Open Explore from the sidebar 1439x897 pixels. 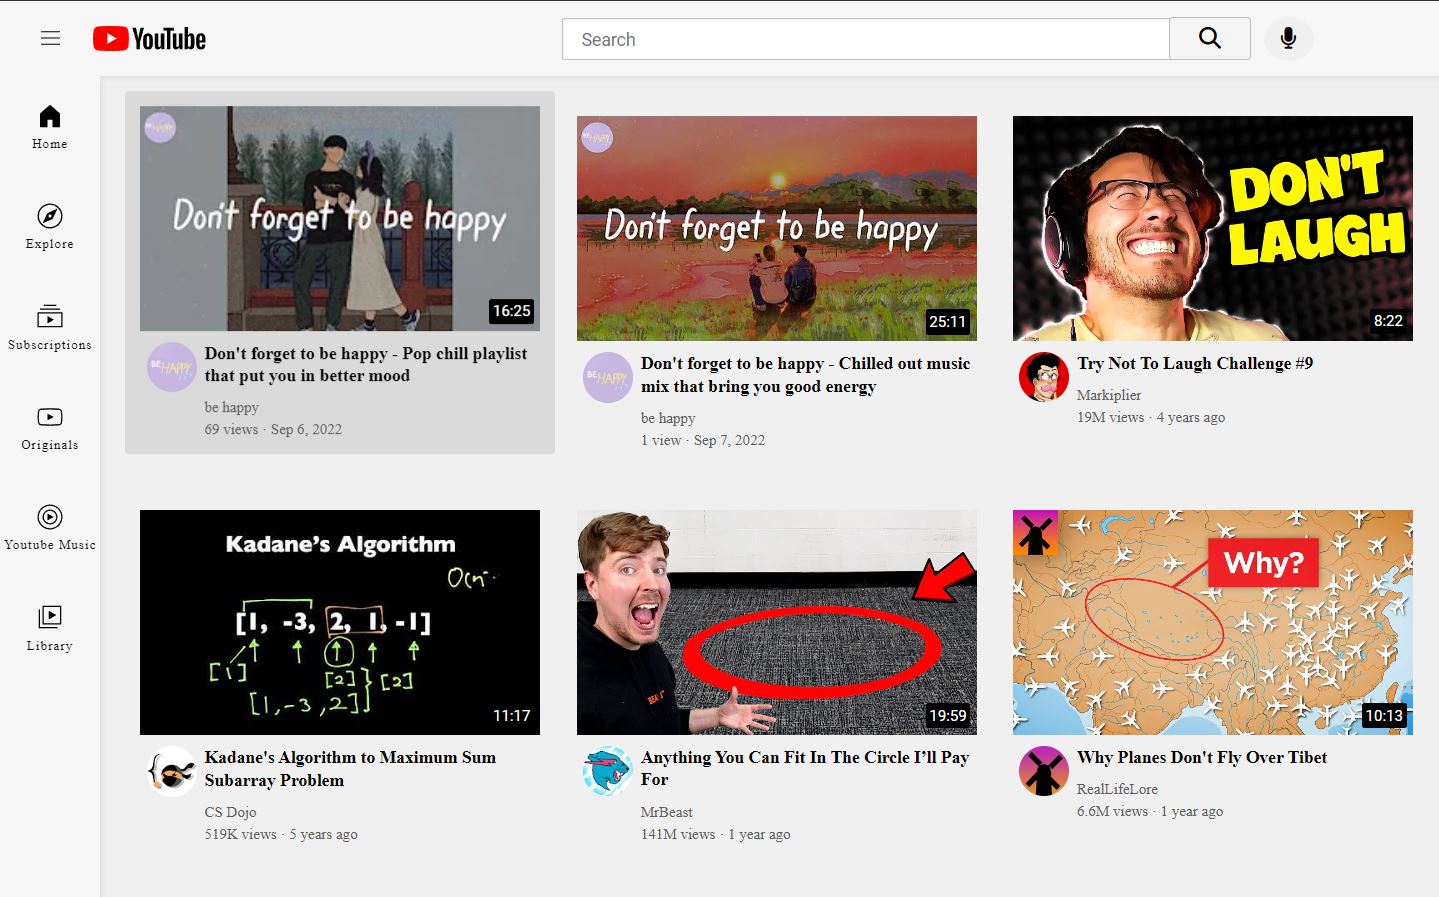click(50, 227)
